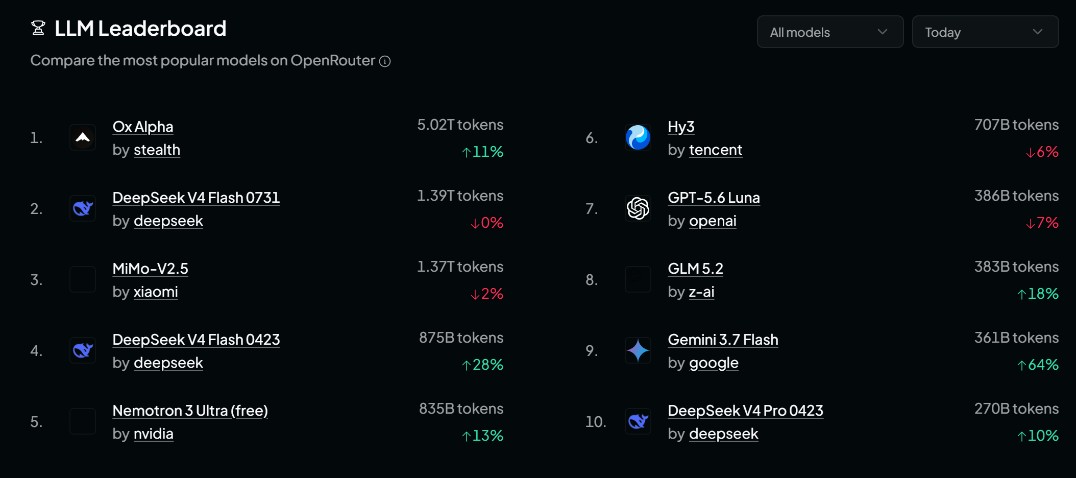Click the OpenAI logo beside GPT-5.6 Luna
1076x478 pixels.
tap(638, 208)
